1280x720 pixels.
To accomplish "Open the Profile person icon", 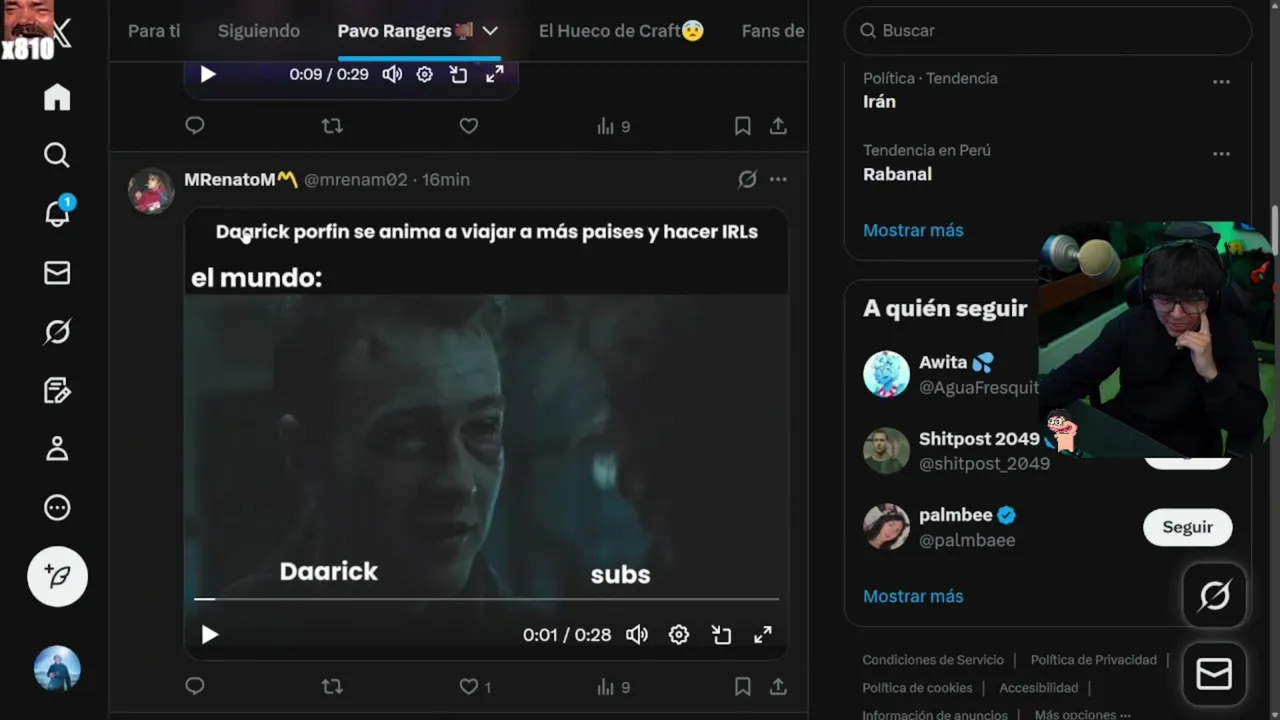I will [57, 448].
